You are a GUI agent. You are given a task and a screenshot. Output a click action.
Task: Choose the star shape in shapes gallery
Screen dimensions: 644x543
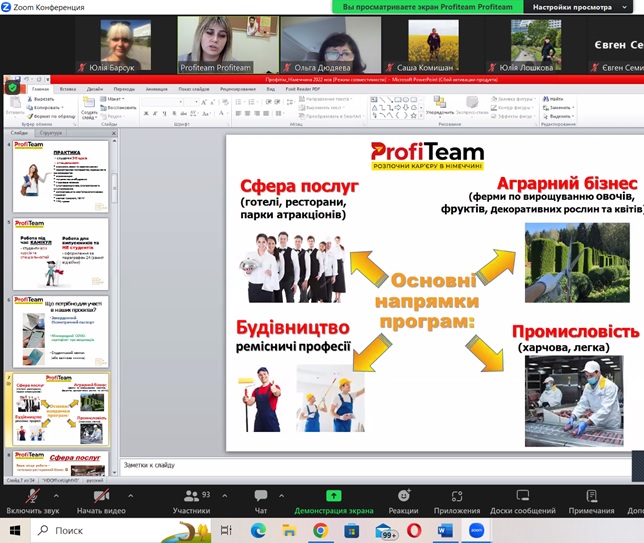[414, 115]
